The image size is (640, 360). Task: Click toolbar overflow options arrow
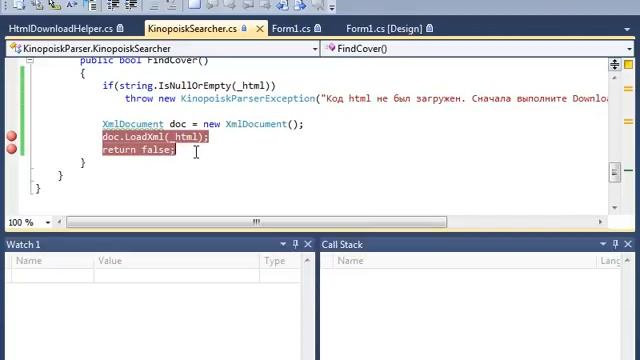[x=332, y=7]
